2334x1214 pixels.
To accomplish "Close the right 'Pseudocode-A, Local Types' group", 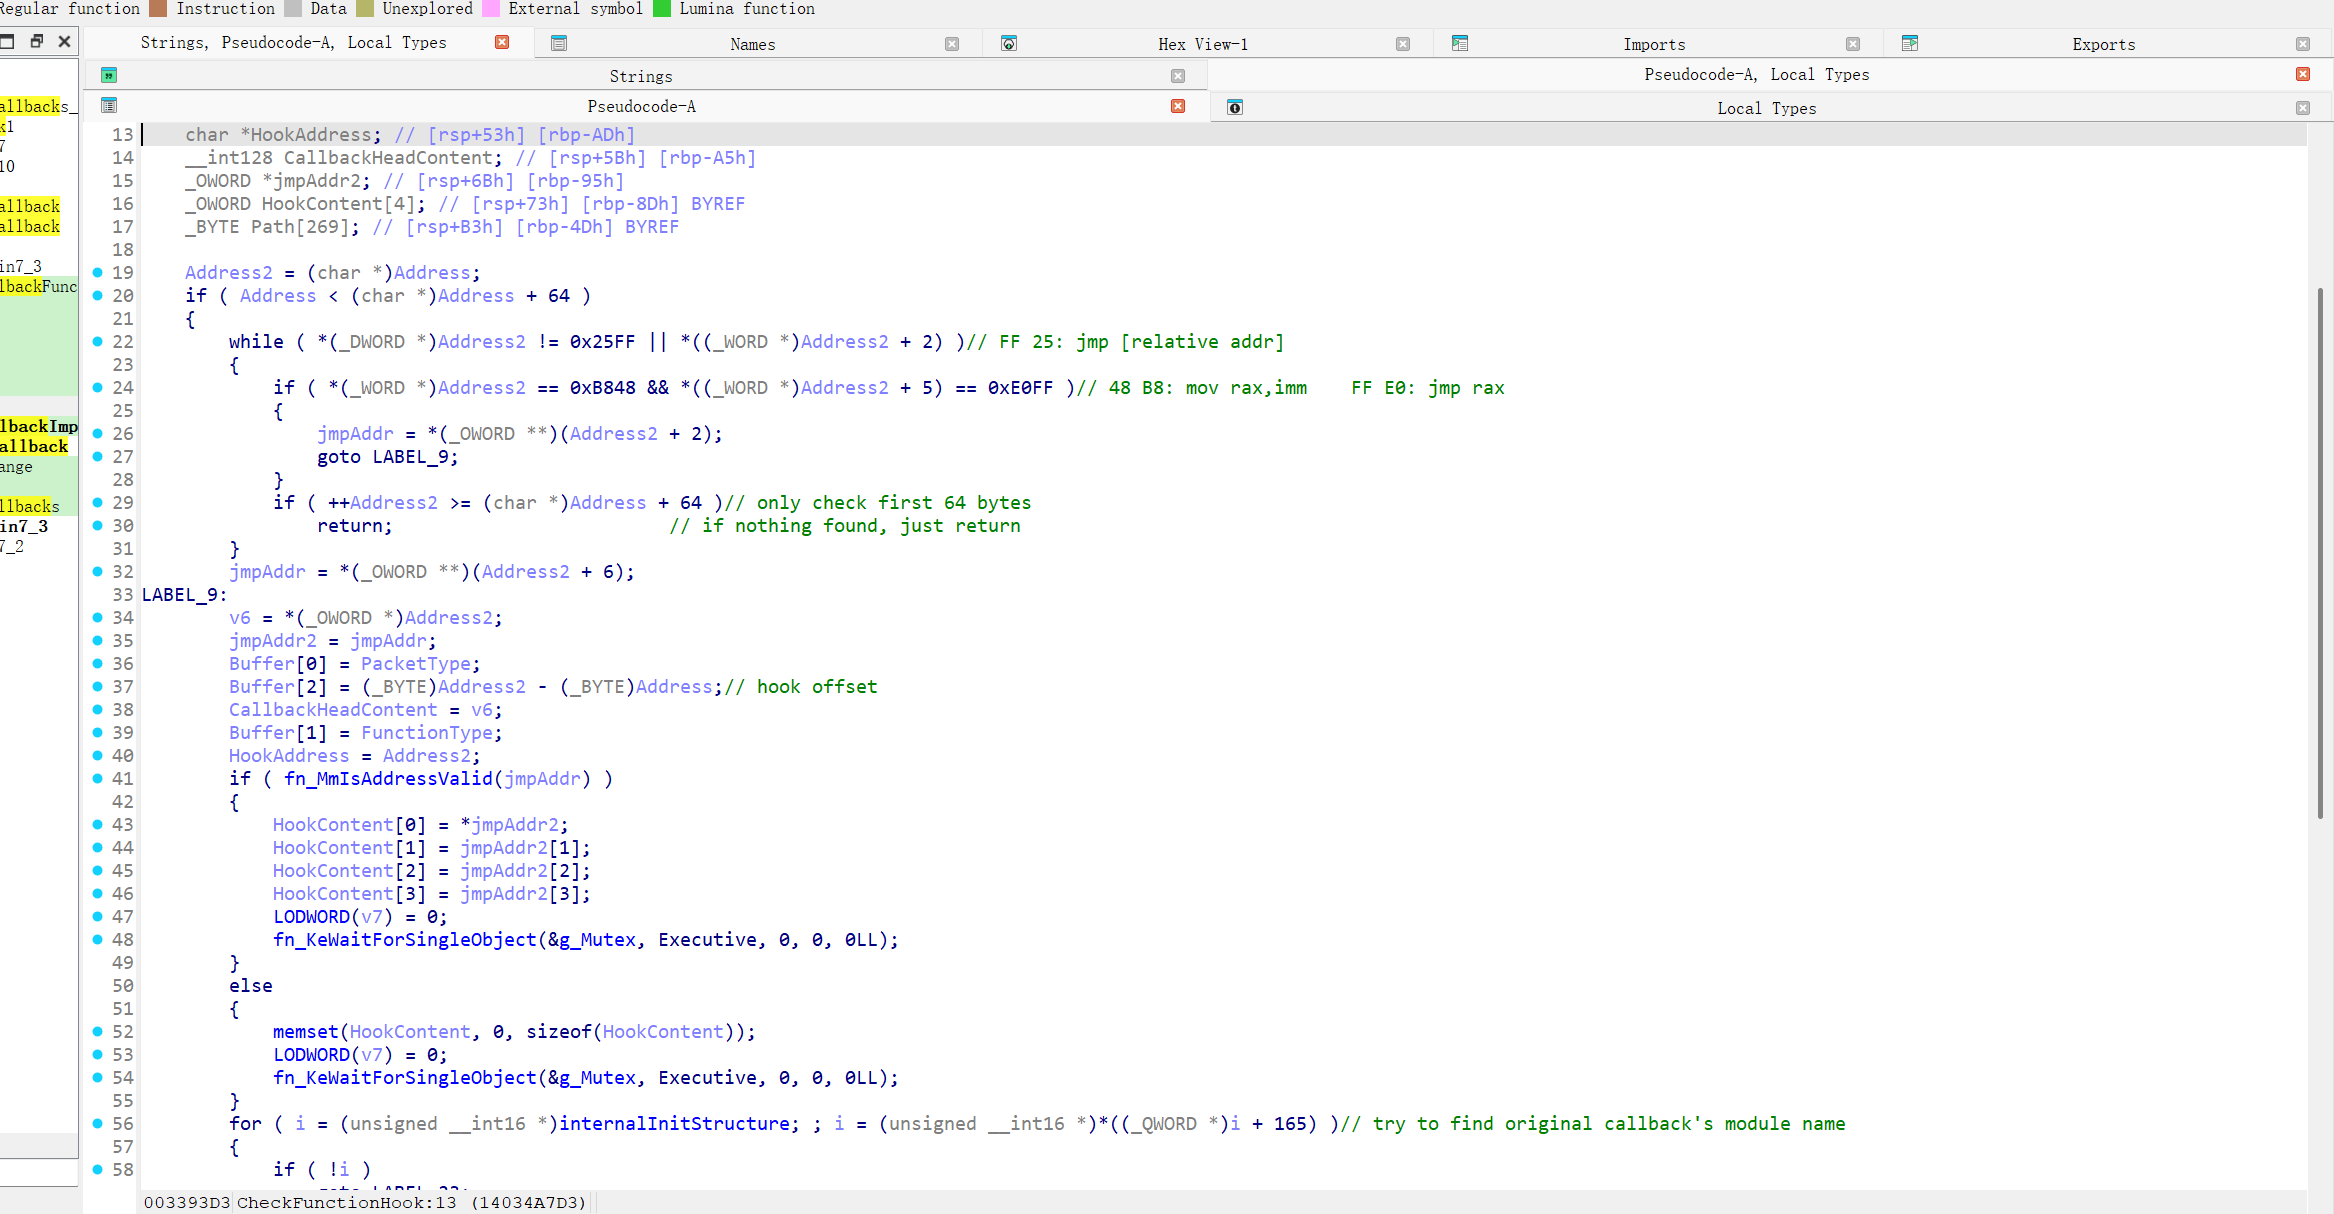I will (x=2303, y=74).
